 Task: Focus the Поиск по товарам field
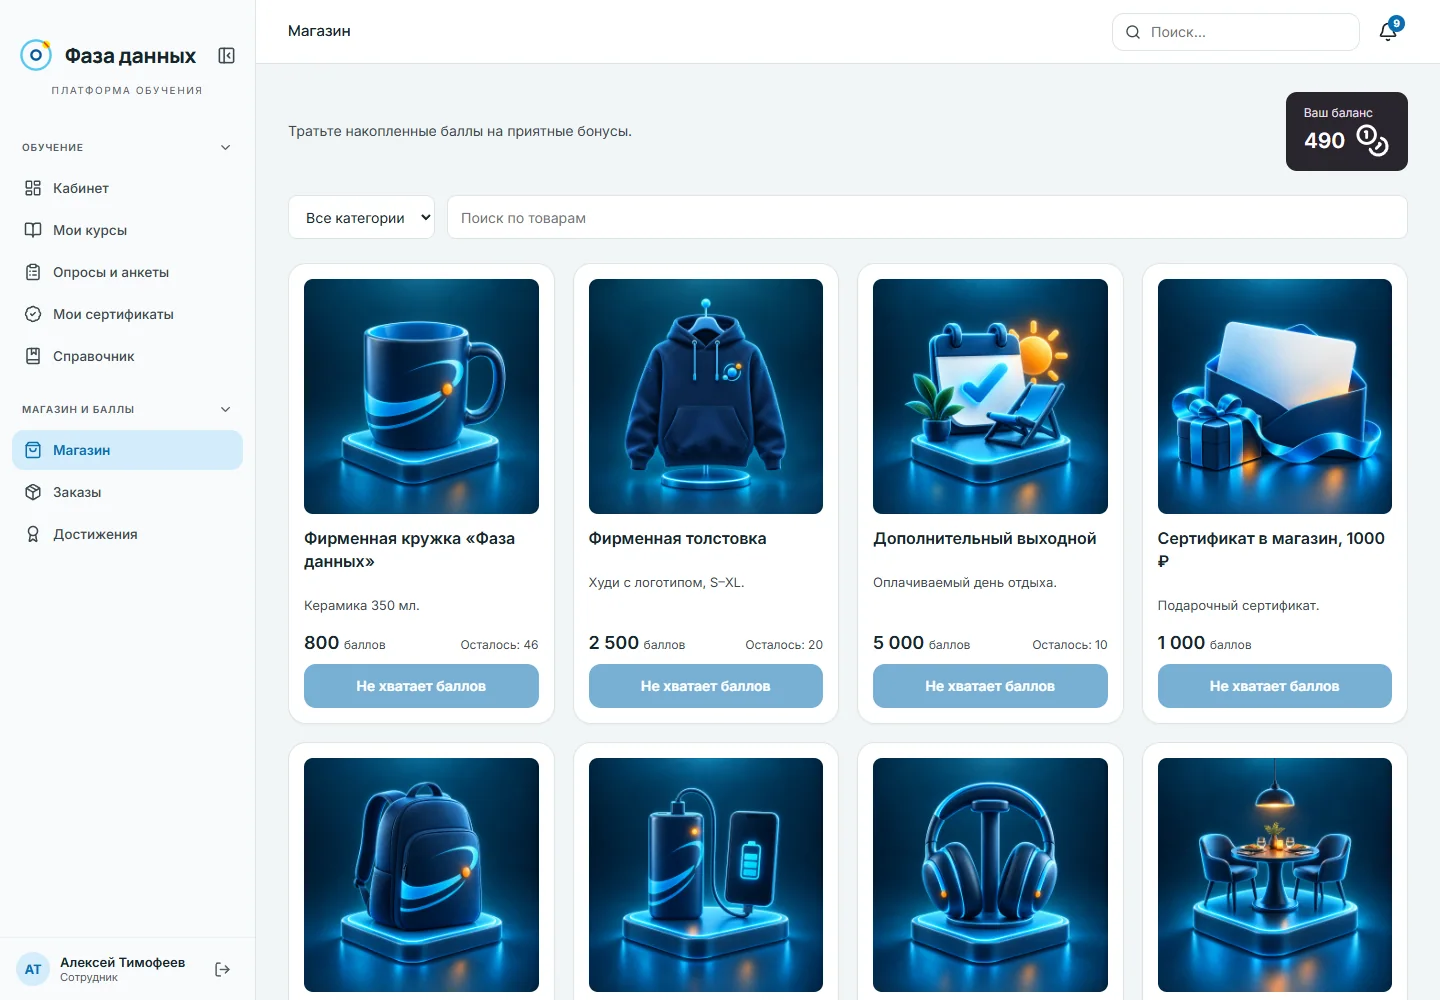[927, 217]
